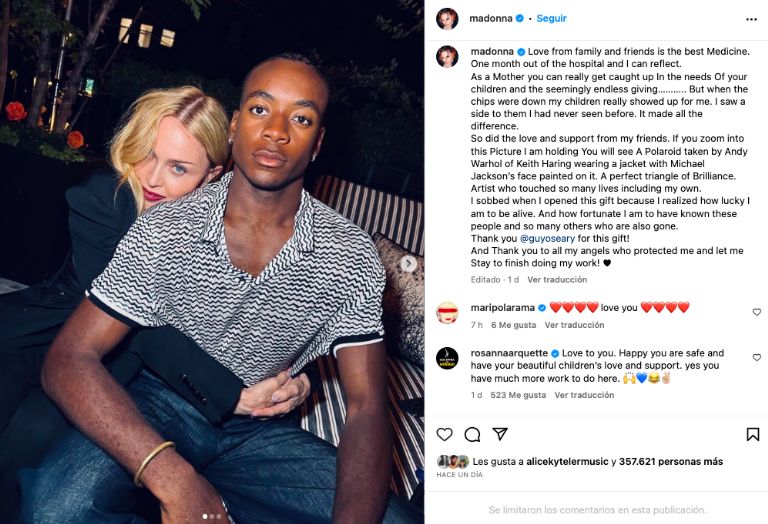Open maripolarama's profile avatar
This screenshot has height=524, width=768.
coord(447,313)
